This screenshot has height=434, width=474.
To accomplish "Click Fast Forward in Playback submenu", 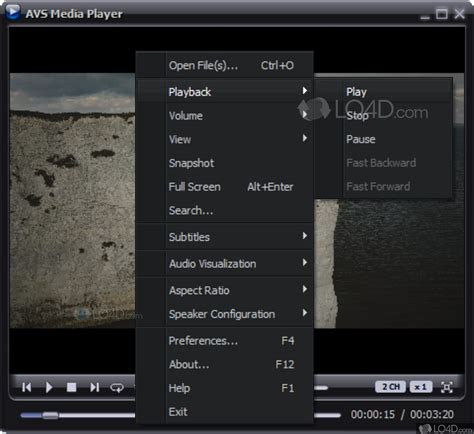I will tap(383, 187).
